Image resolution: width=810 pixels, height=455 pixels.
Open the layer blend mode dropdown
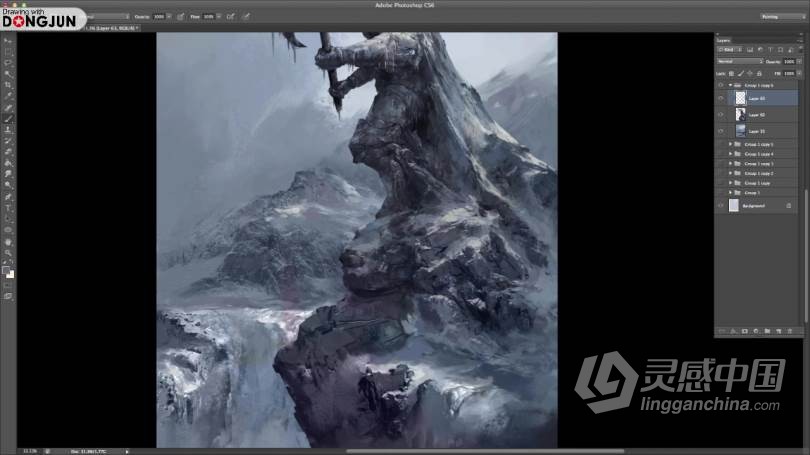click(740, 61)
